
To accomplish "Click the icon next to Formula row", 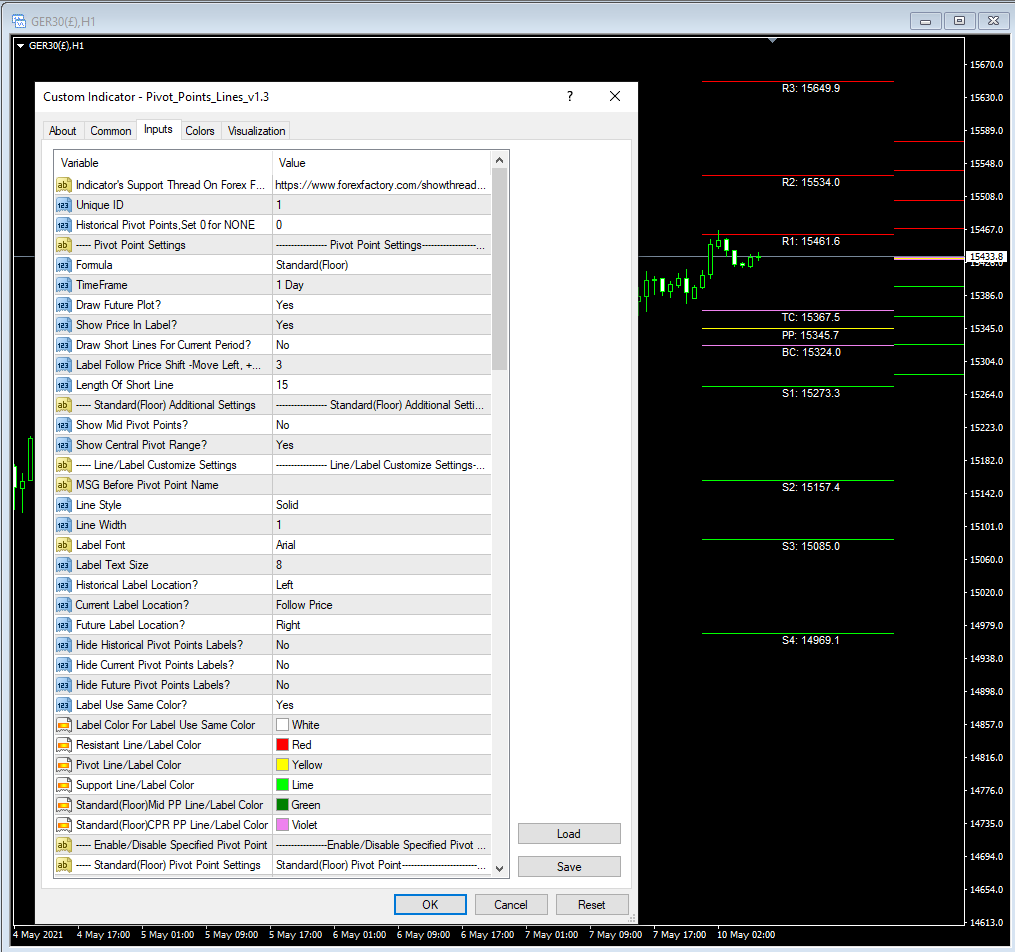I will [63, 265].
